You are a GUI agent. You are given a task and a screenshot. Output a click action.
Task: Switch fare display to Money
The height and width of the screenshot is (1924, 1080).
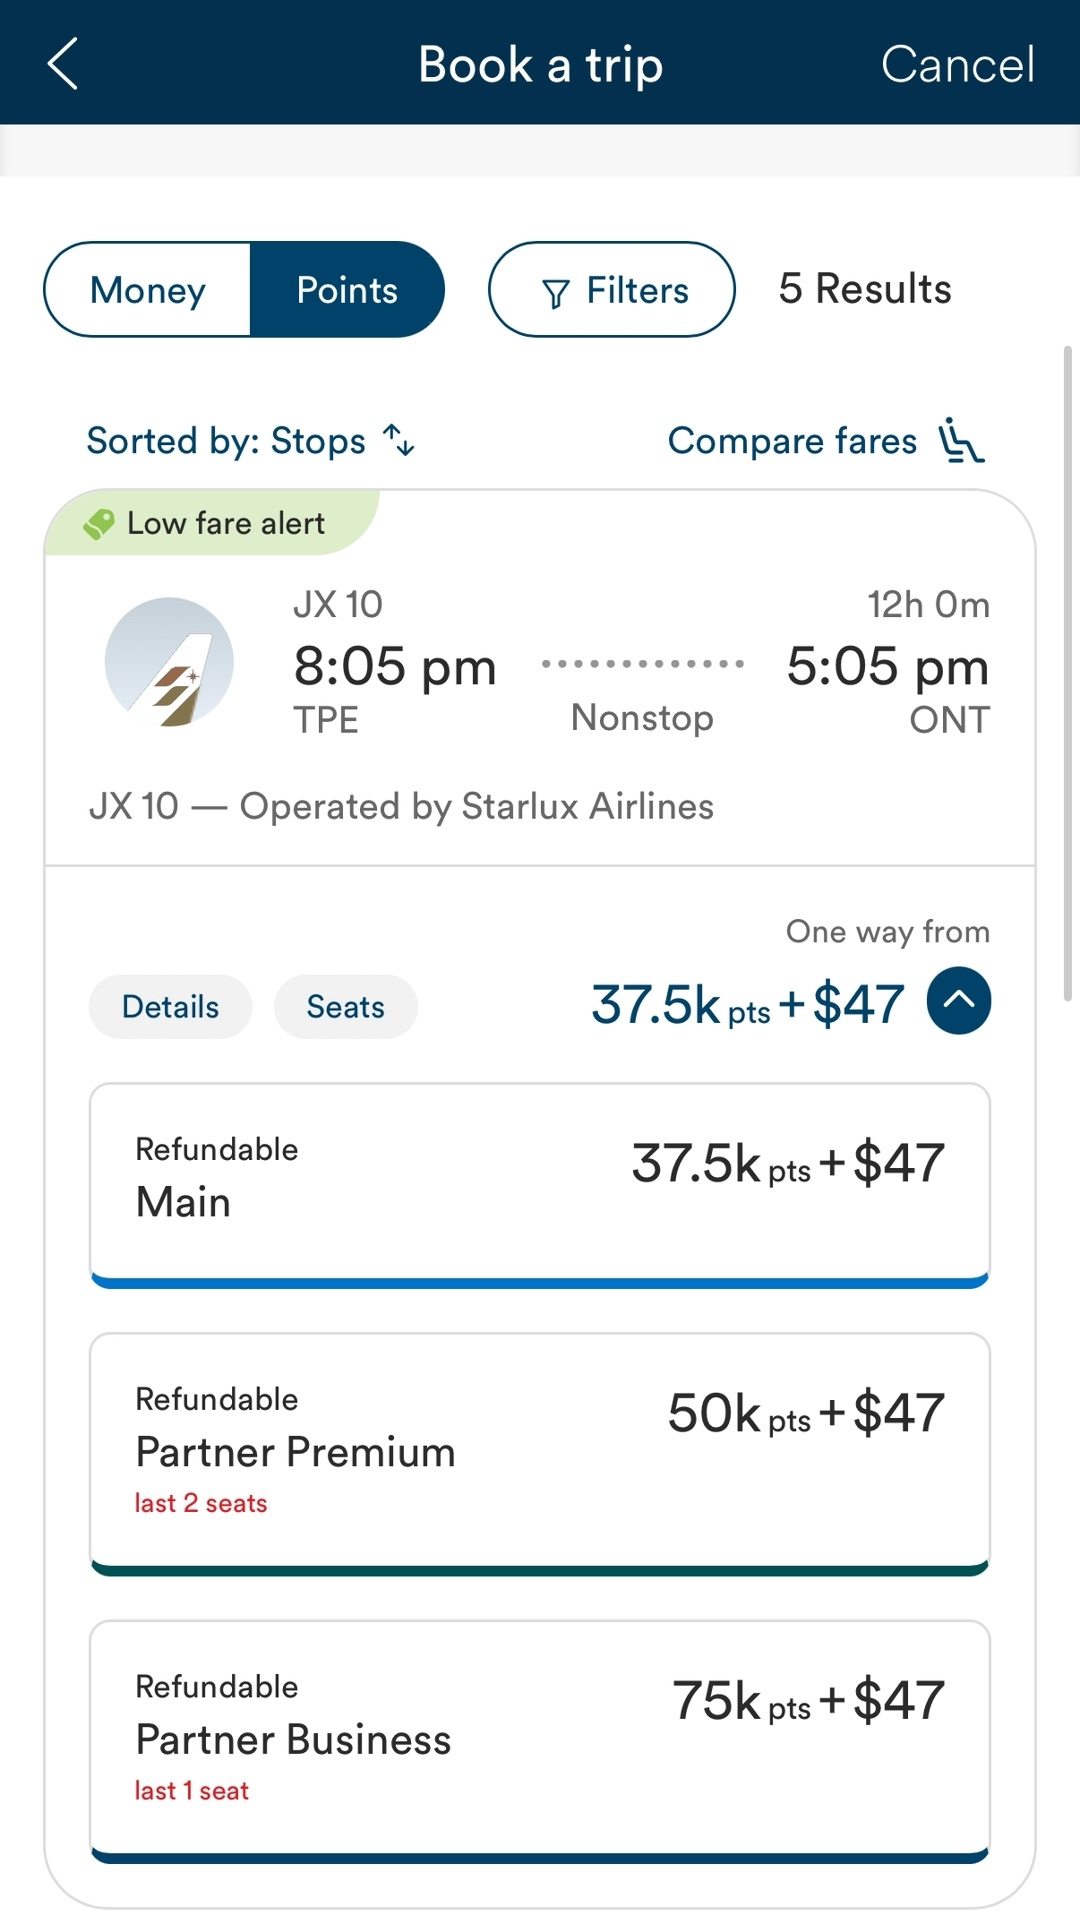pyautogui.click(x=148, y=290)
